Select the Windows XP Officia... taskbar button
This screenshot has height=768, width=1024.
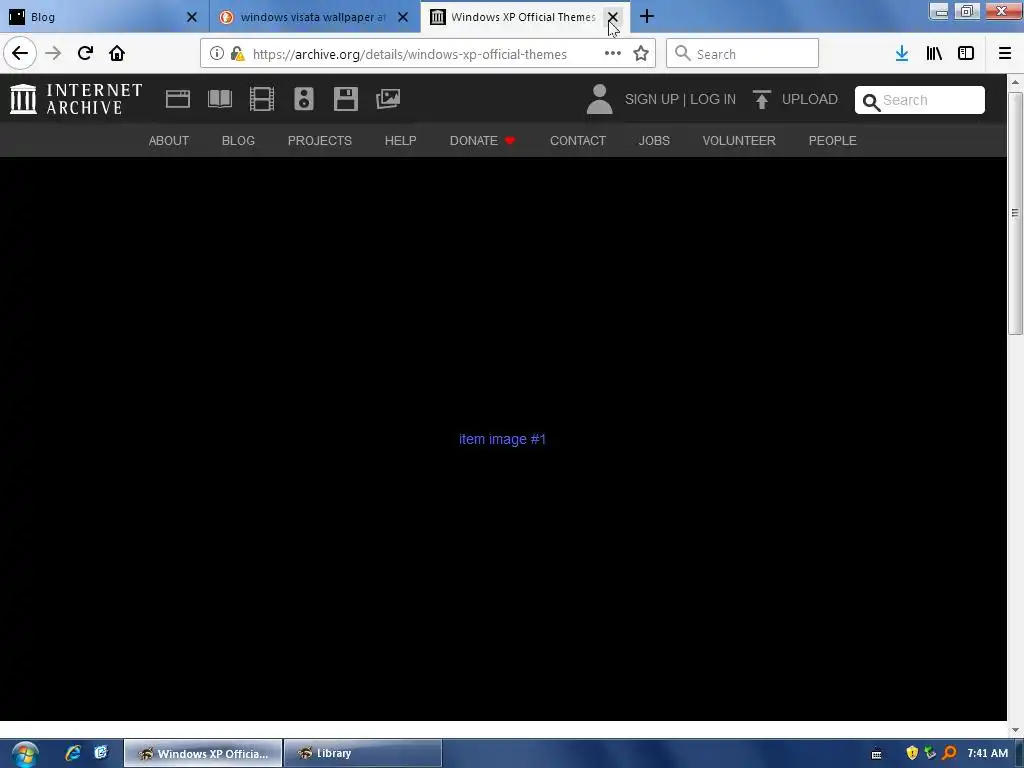point(203,754)
